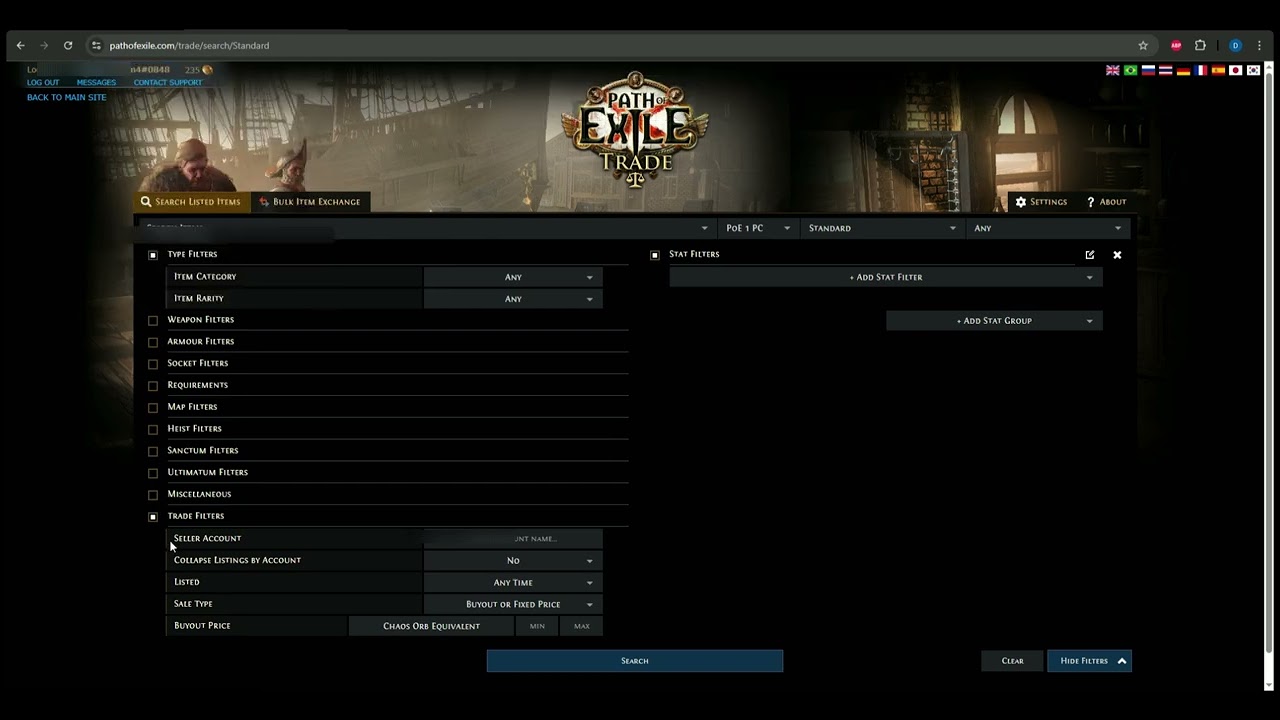Open the About help page
This screenshot has width=1280, height=720.
(x=1106, y=202)
